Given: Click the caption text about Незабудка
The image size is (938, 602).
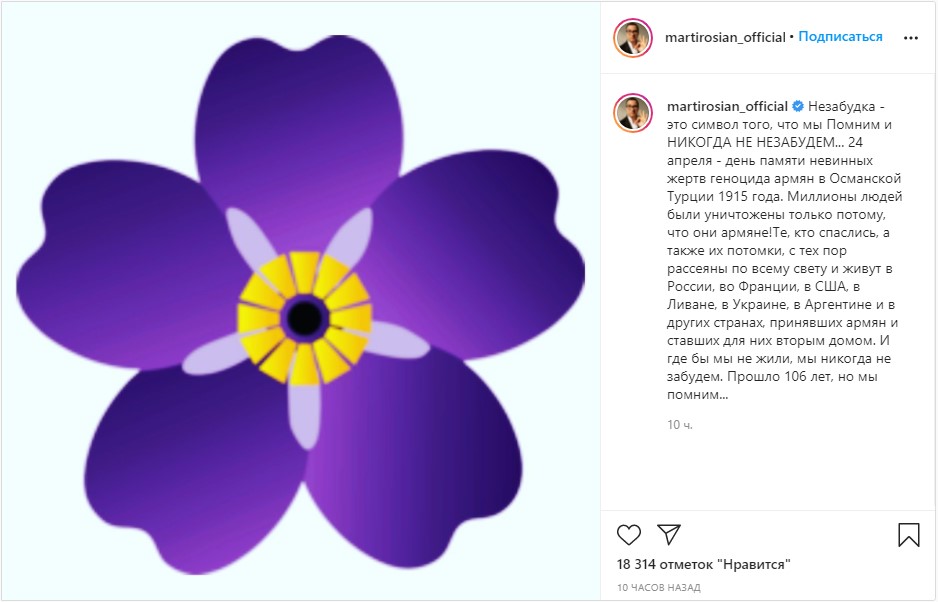Looking at the screenshot, I should point(785,251).
